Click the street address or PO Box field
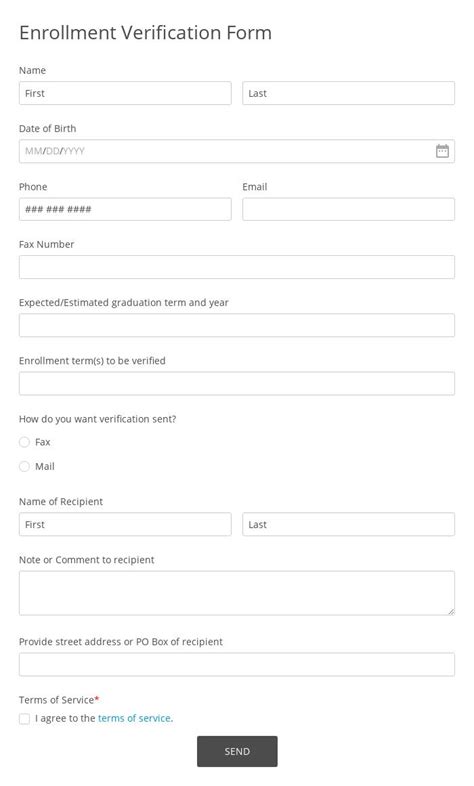474x786 pixels. [236, 664]
